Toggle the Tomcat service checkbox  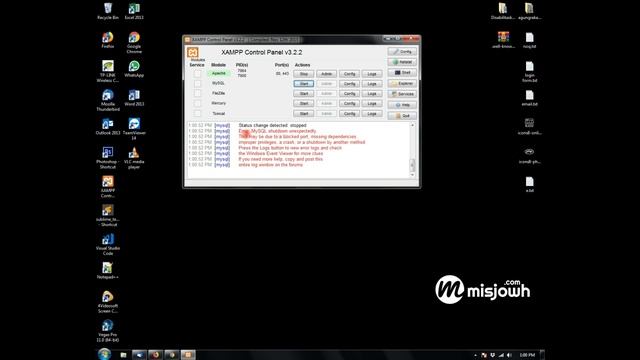pyautogui.click(x=197, y=113)
